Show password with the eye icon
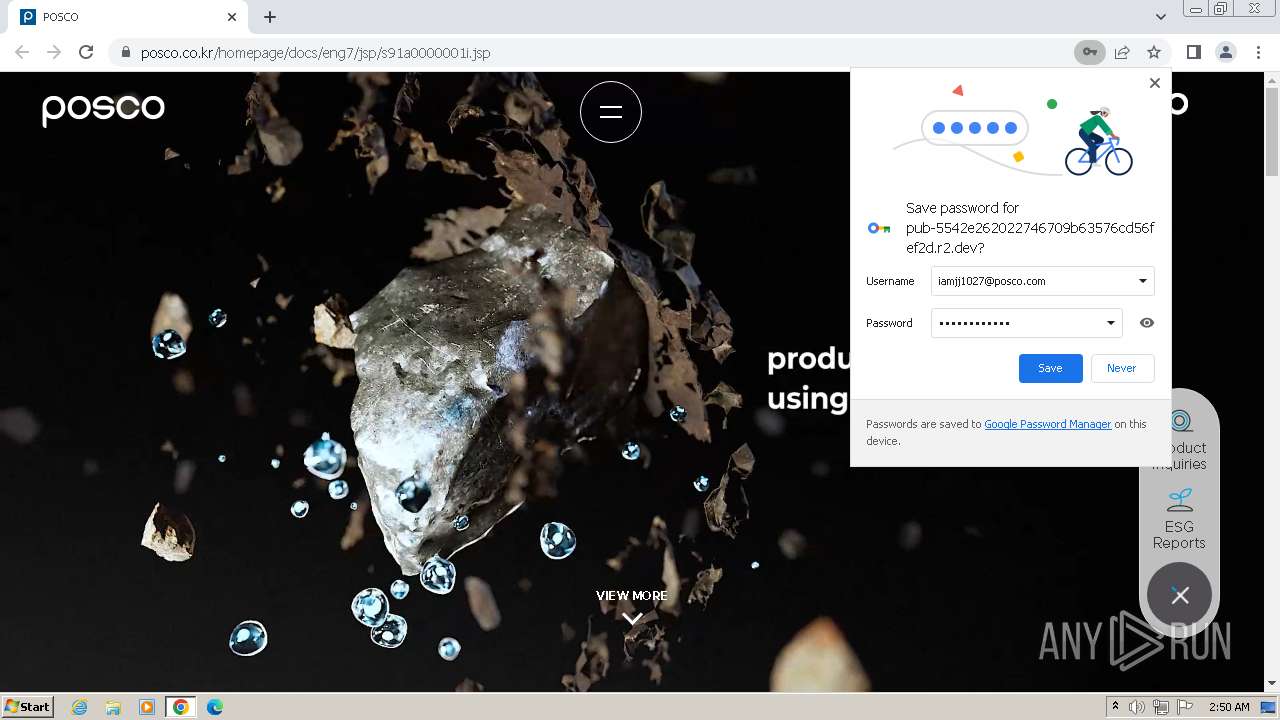1280x720 pixels. pos(1147,323)
